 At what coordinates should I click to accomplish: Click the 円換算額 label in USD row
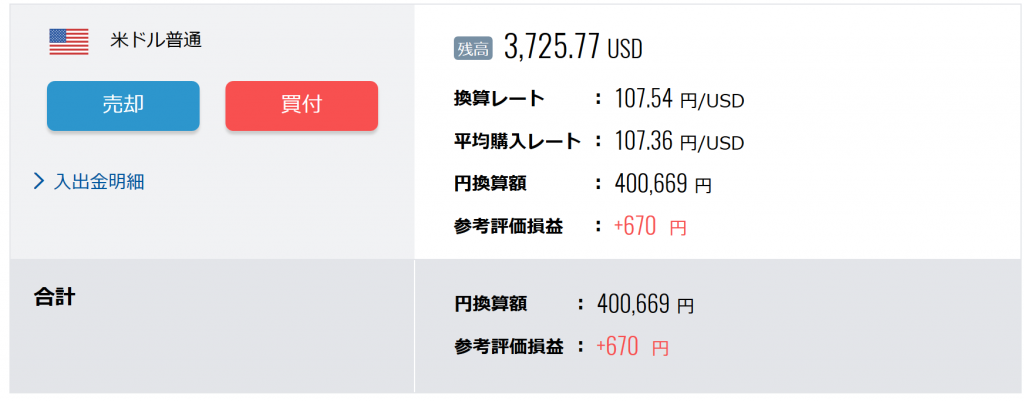pos(490,184)
